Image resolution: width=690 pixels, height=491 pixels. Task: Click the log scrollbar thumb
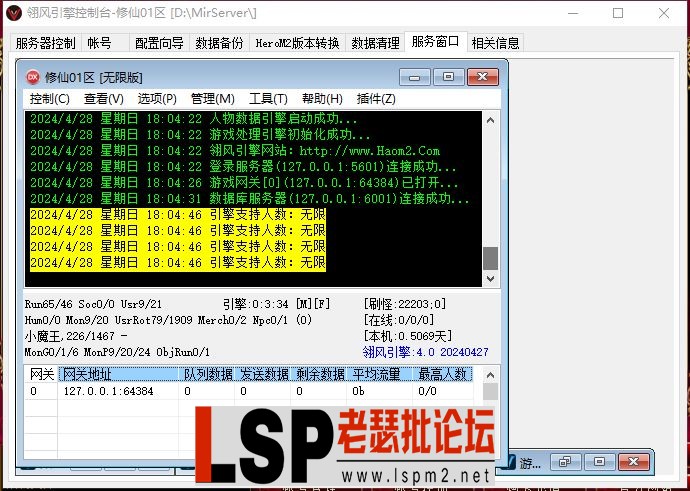point(491,258)
